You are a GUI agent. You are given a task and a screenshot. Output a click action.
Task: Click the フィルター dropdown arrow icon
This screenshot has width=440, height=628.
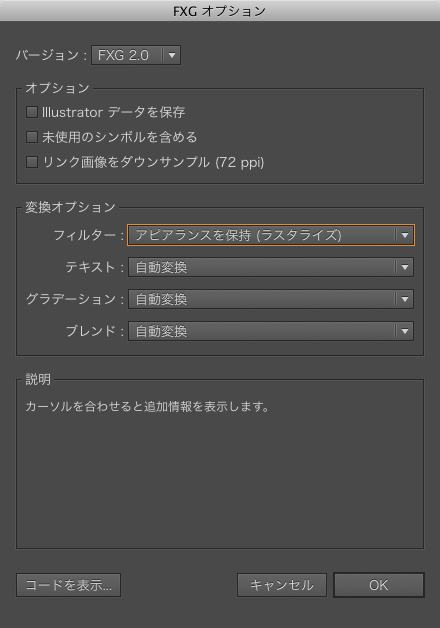[x=405, y=235]
